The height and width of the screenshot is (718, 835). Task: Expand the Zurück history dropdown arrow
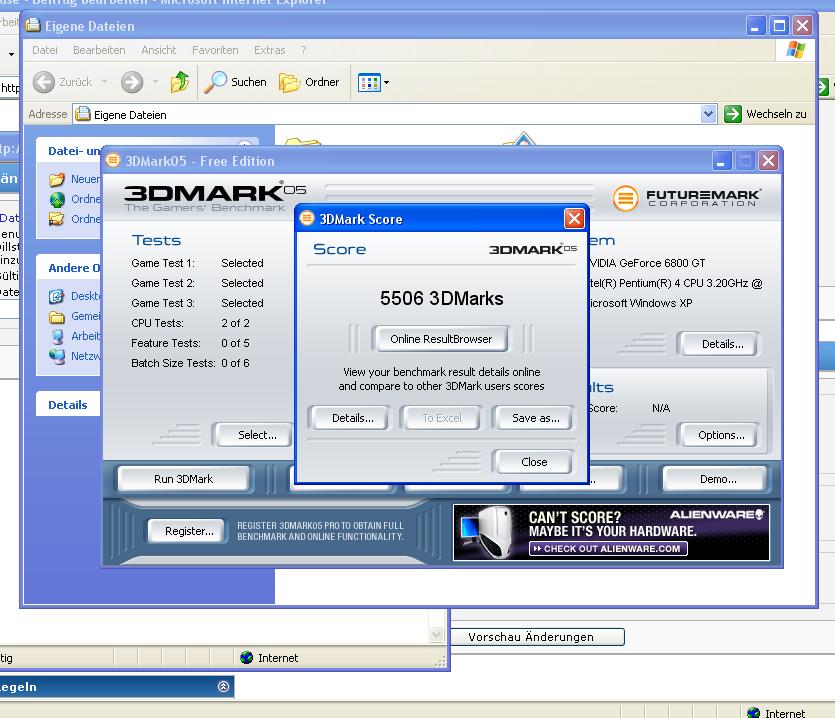pyautogui.click(x=104, y=82)
